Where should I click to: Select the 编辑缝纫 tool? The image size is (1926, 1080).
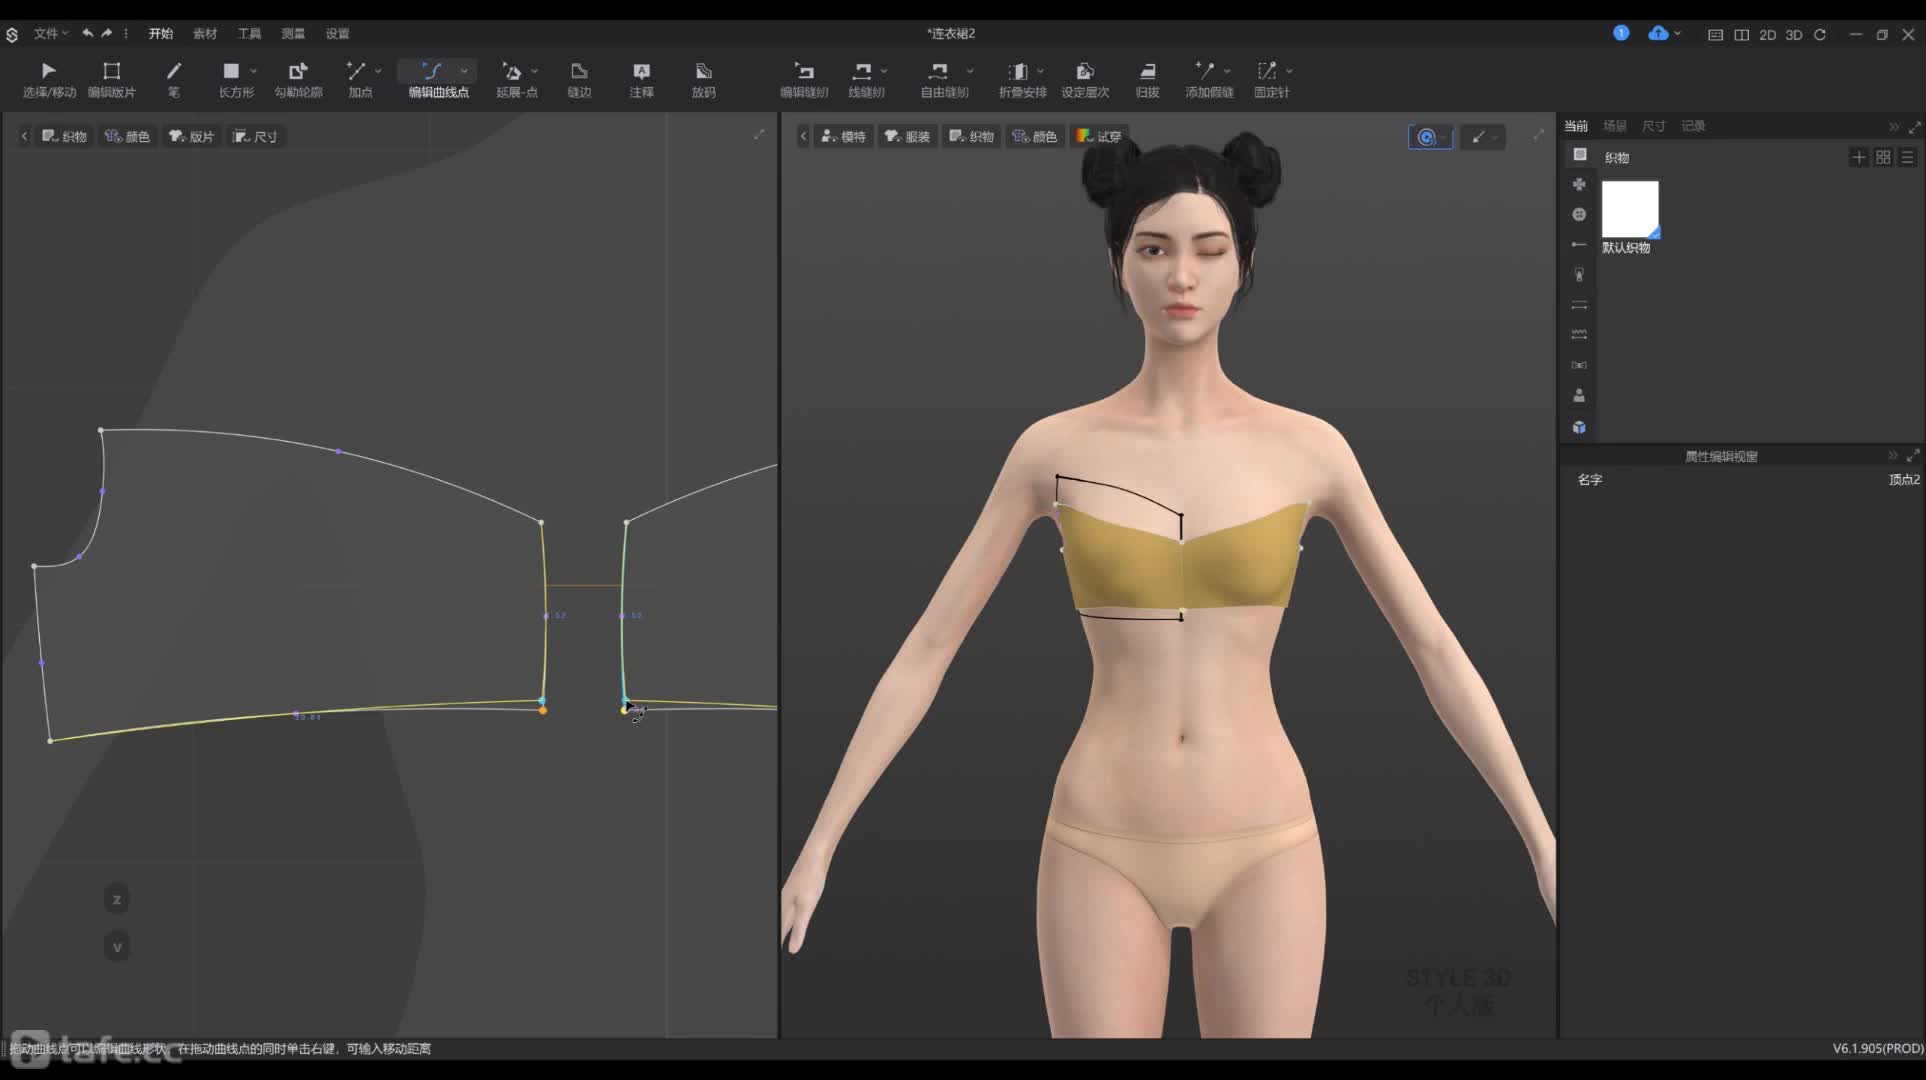pos(804,80)
